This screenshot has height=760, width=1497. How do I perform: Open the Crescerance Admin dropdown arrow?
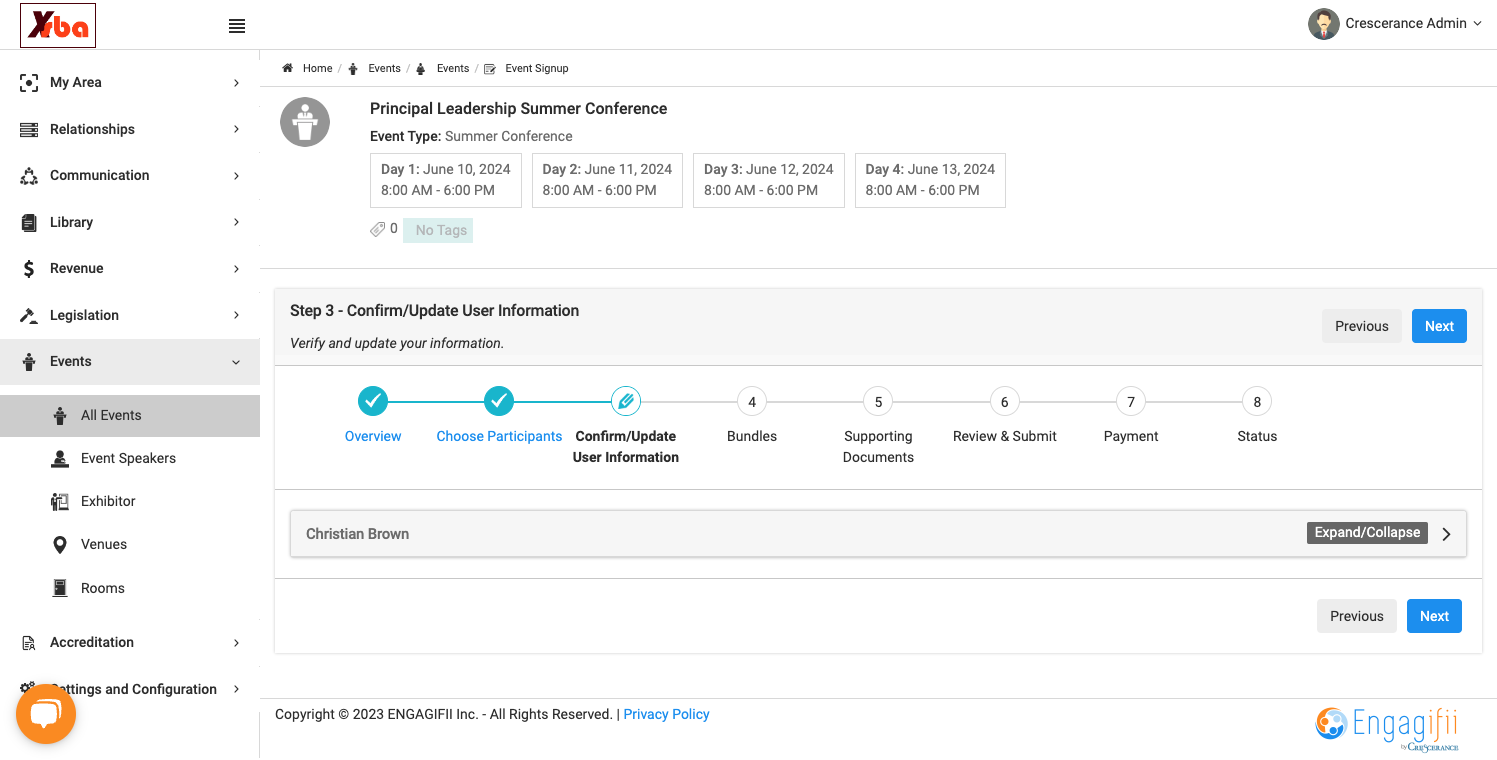(x=1478, y=24)
